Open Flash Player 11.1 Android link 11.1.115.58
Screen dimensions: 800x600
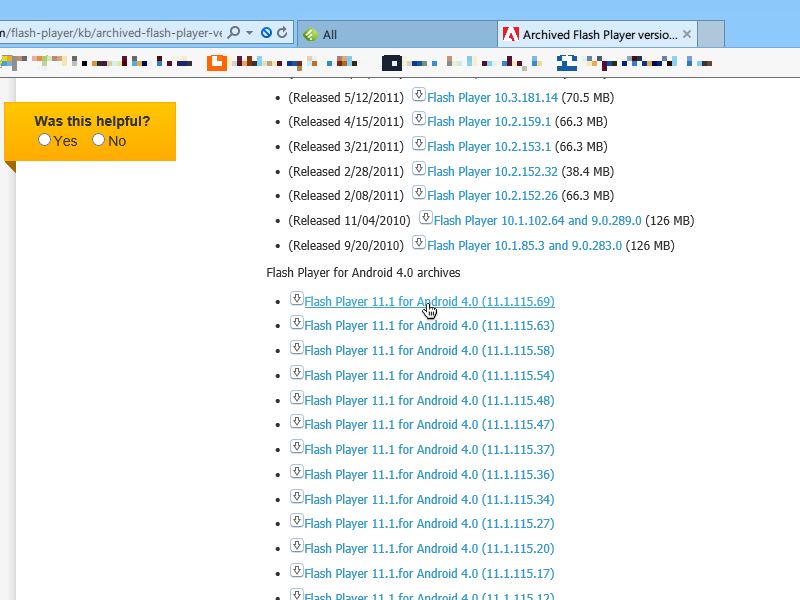(429, 351)
